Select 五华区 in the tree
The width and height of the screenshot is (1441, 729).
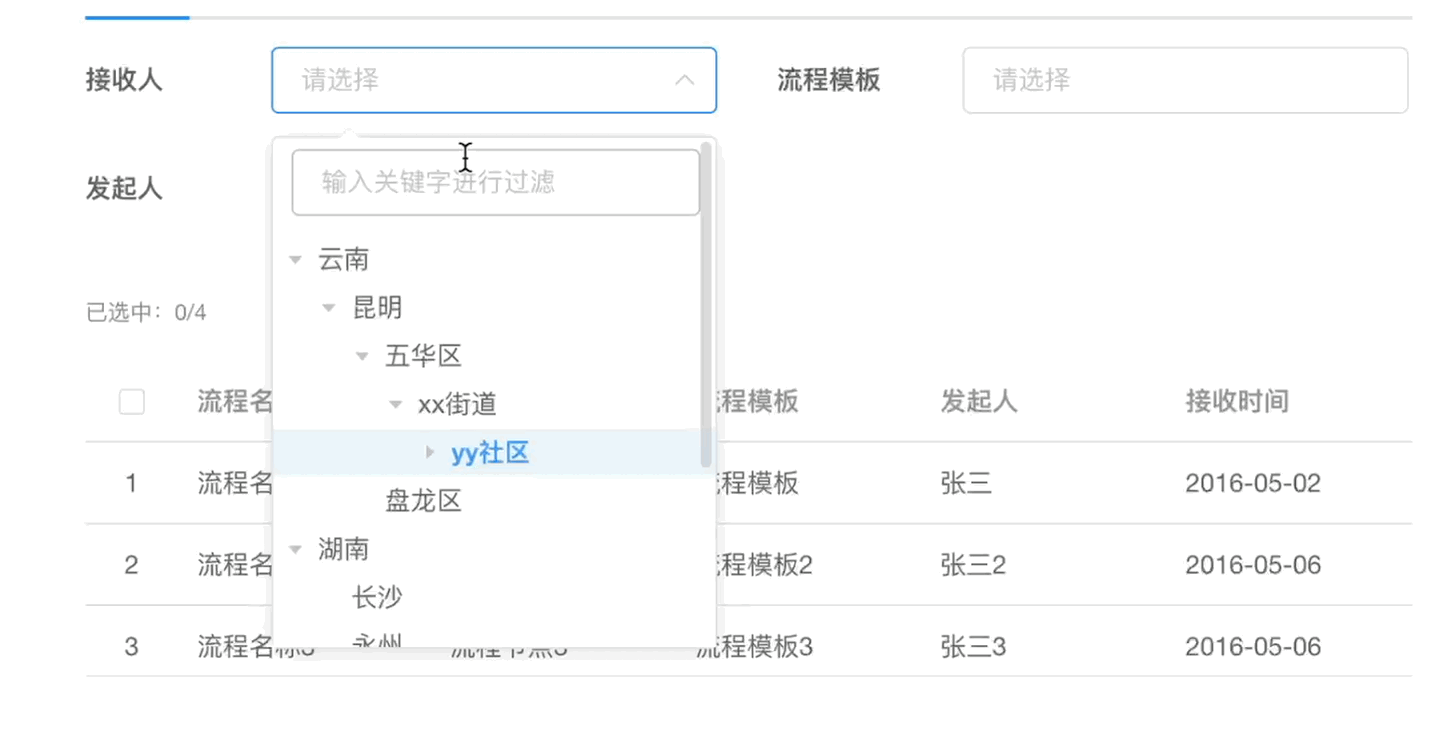[x=423, y=356]
